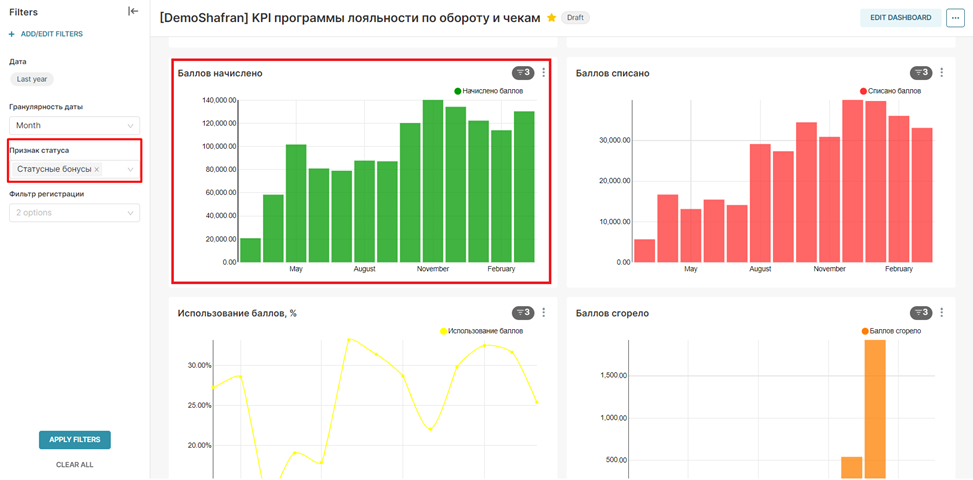
Task: Toggle Списано баллов legend series
Action: click(x=890, y=91)
